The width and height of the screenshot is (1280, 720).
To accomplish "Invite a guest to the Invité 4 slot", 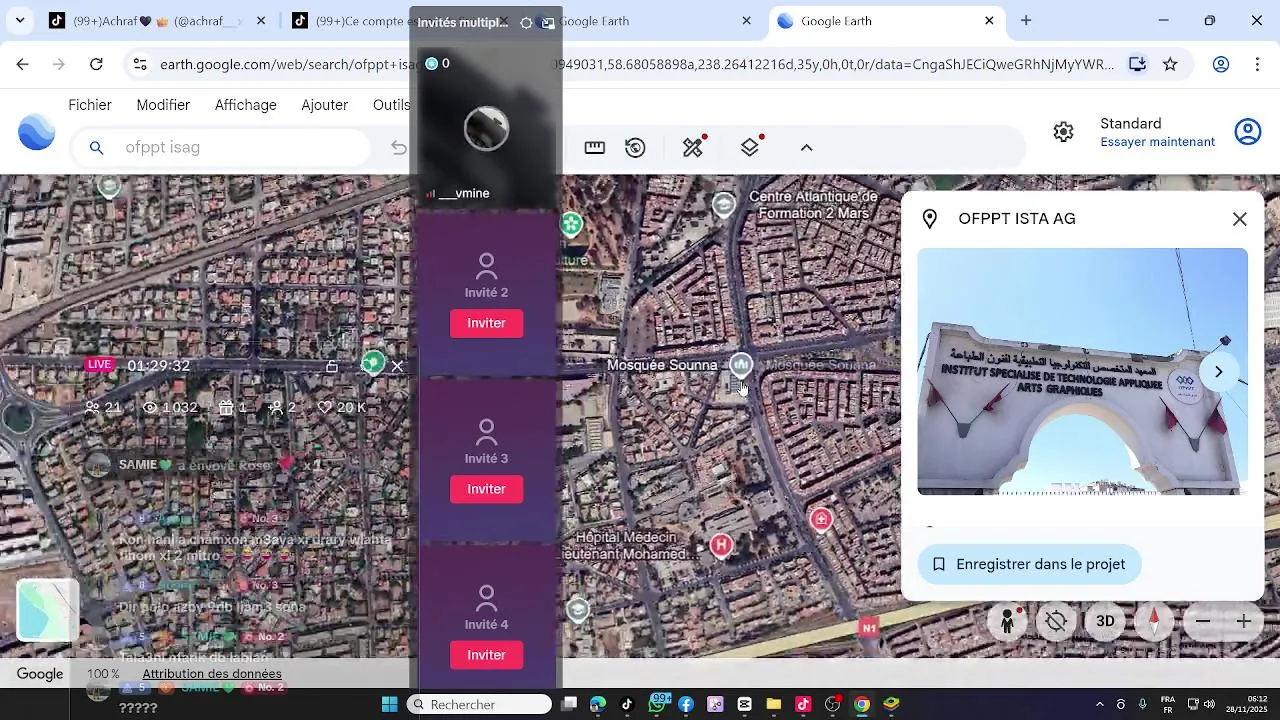I will (x=486, y=655).
